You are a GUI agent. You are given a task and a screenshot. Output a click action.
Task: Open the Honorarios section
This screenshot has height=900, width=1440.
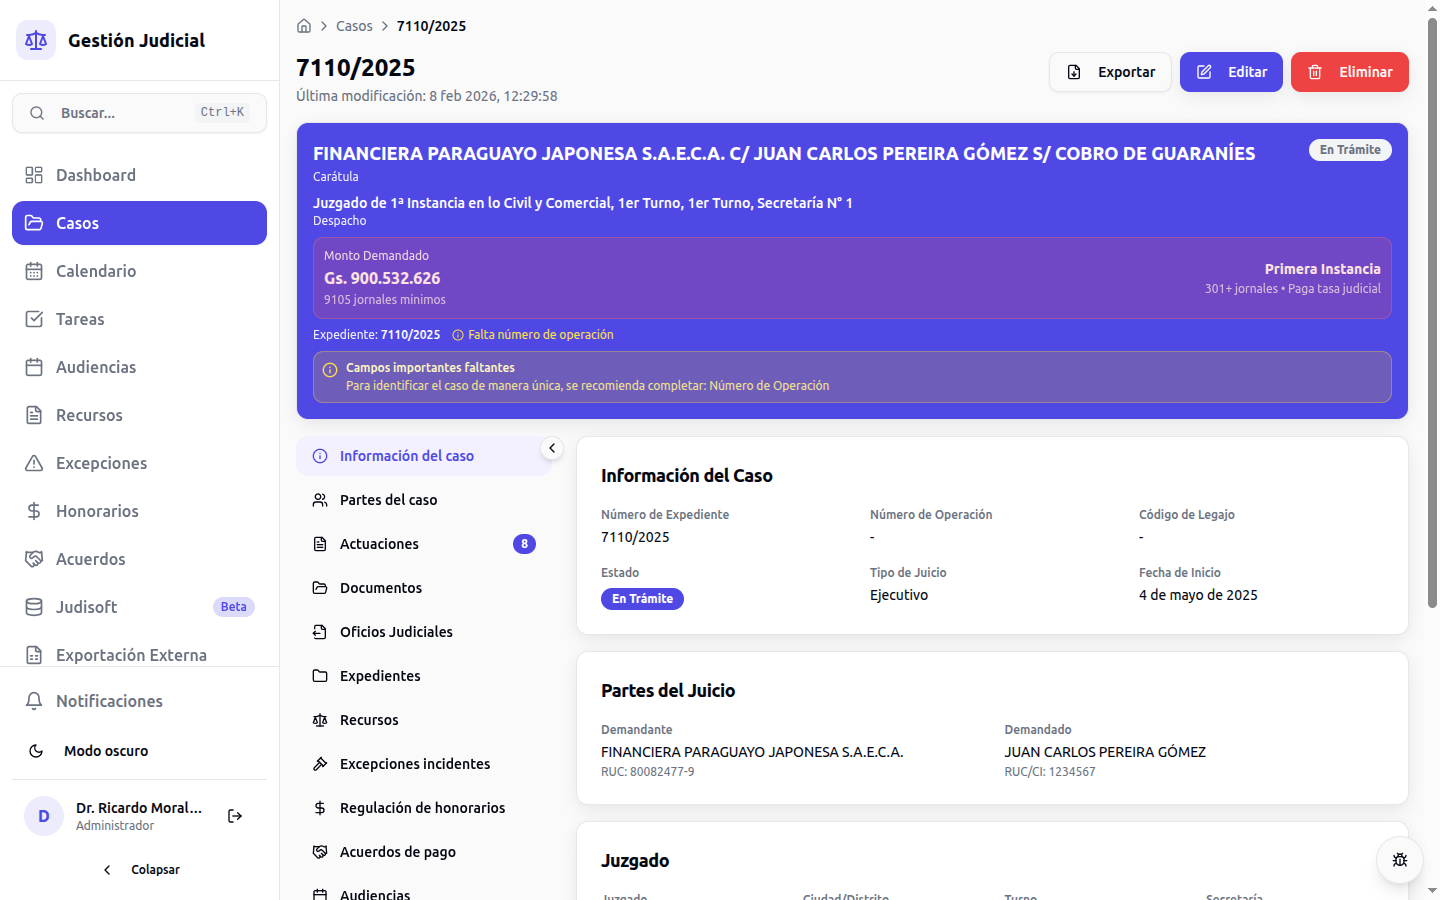coord(139,511)
